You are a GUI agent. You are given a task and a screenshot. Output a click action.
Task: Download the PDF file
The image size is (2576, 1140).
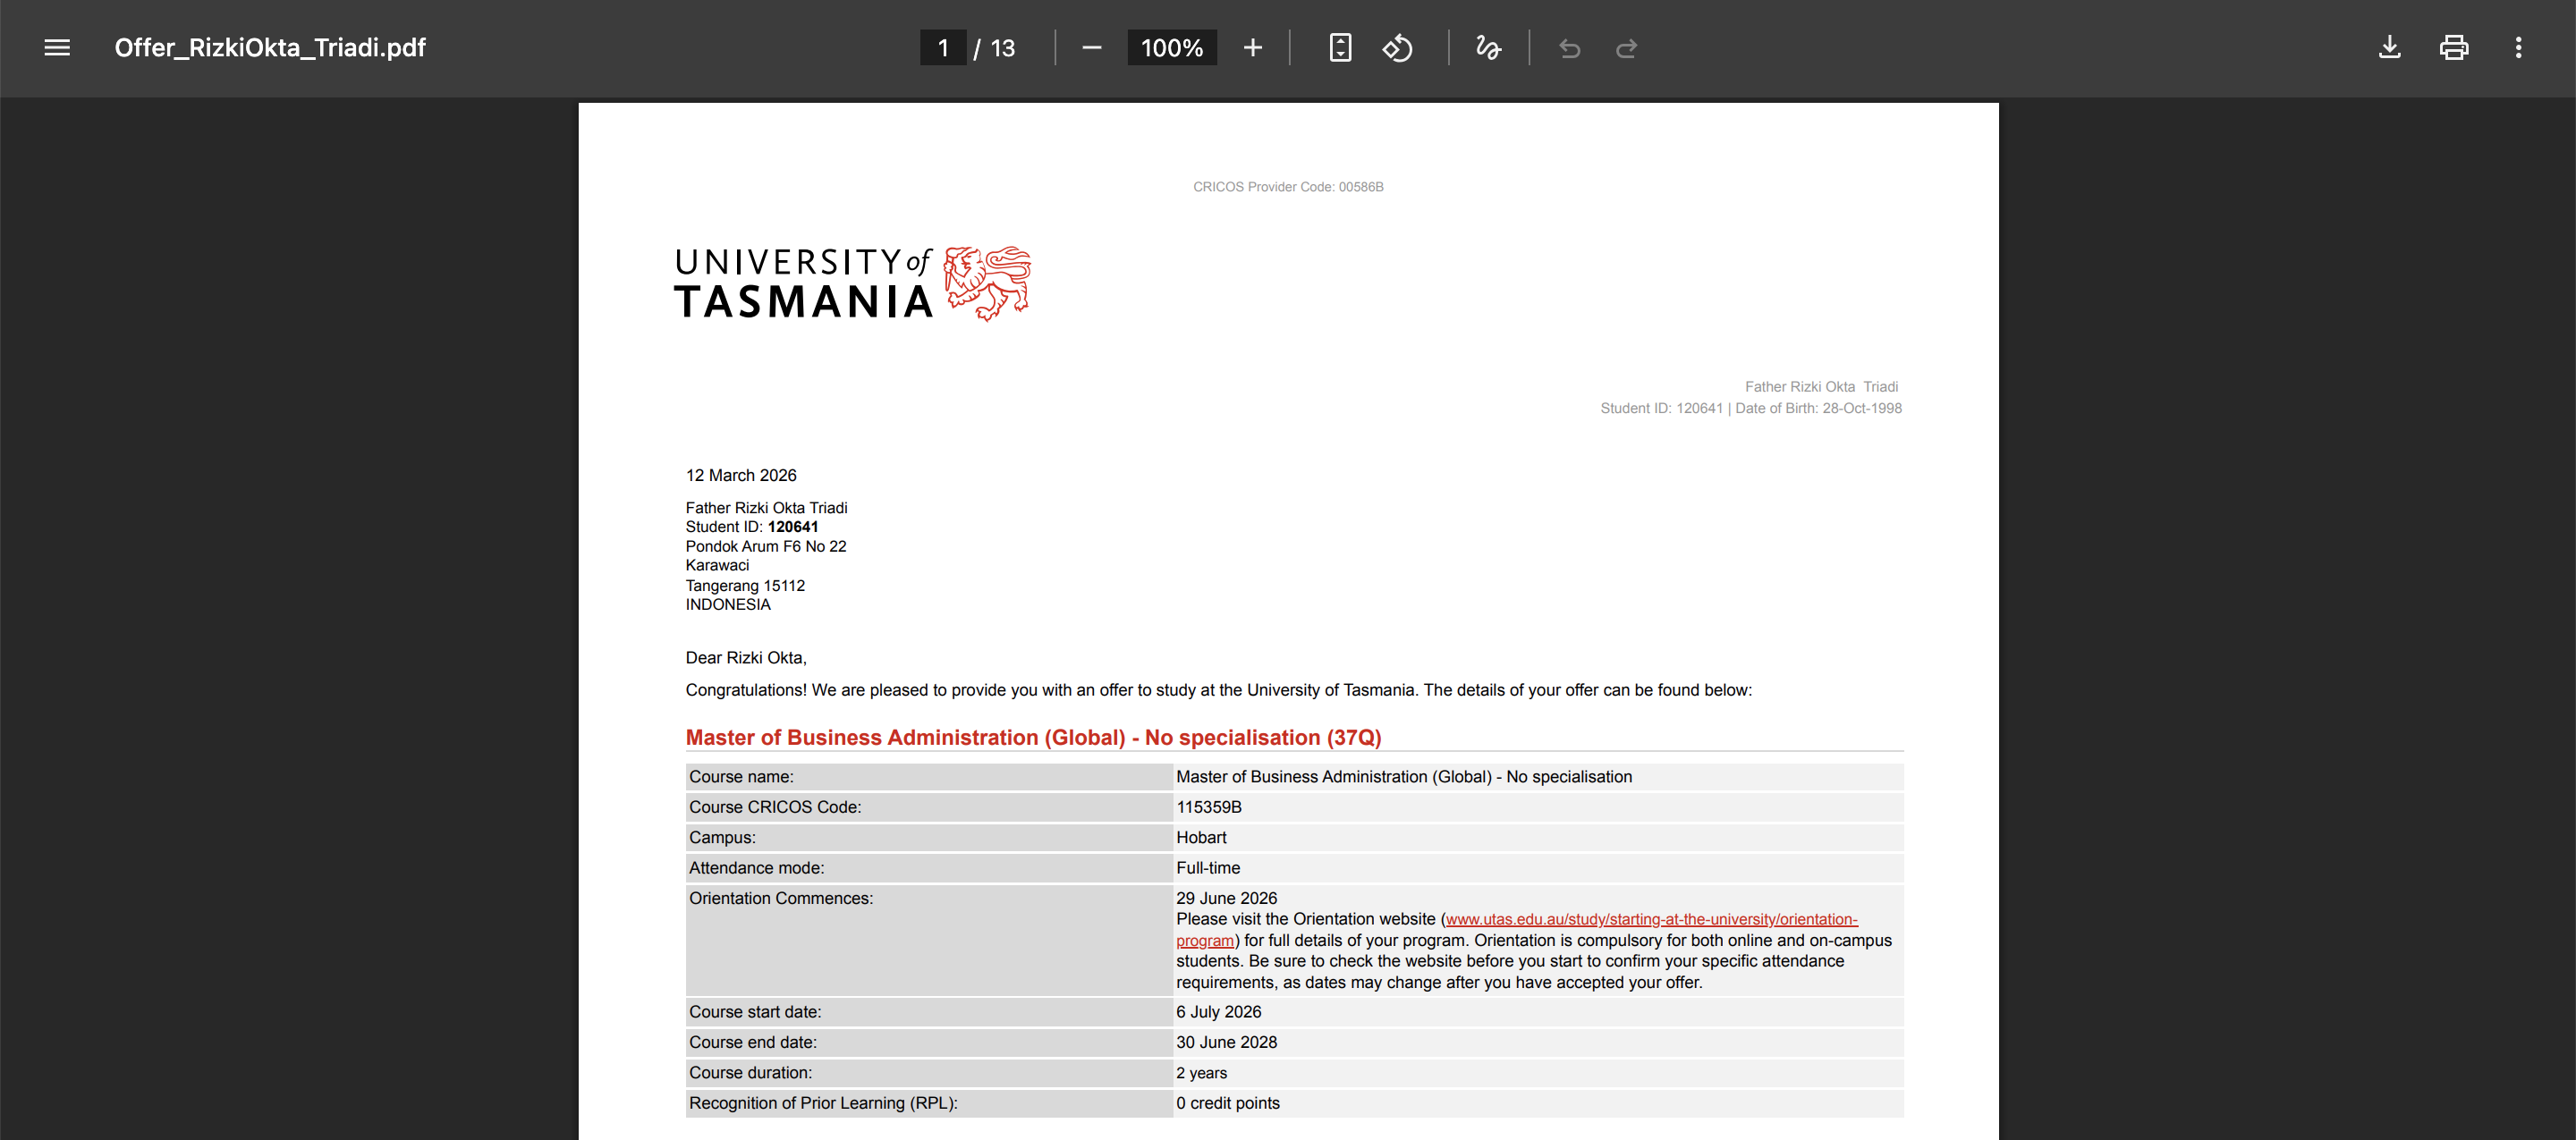(2389, 47)
